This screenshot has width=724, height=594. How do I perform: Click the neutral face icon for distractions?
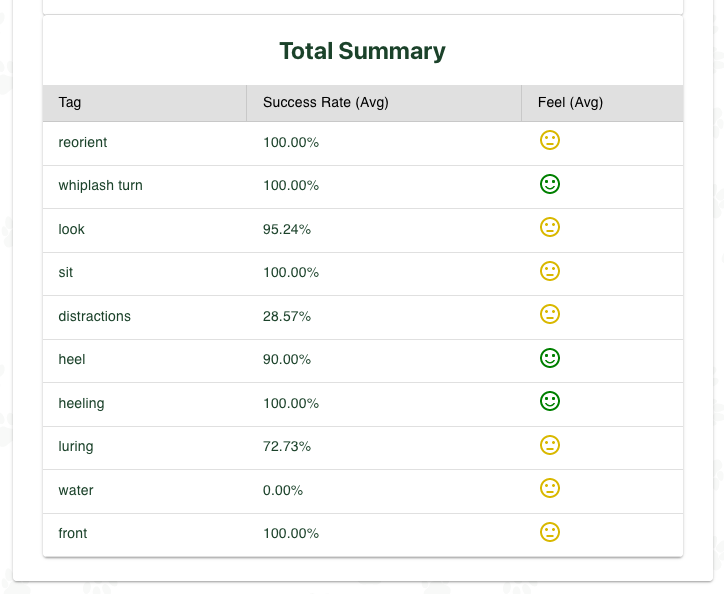(549, 314)
